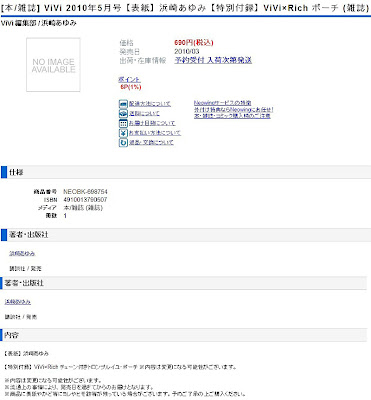Viewport: 371px width, 400px height.
Task: Click the 【特別付録】ViVi×Rich content line
Action: [120, 367]
